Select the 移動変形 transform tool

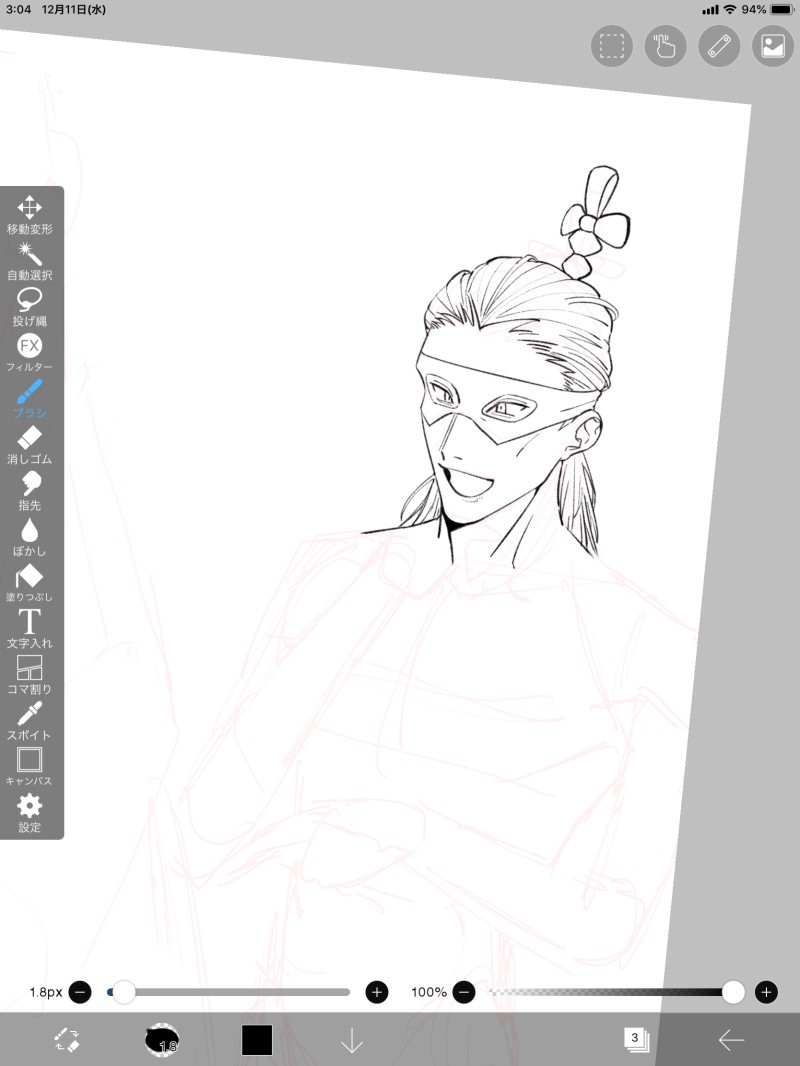point(29,215)
